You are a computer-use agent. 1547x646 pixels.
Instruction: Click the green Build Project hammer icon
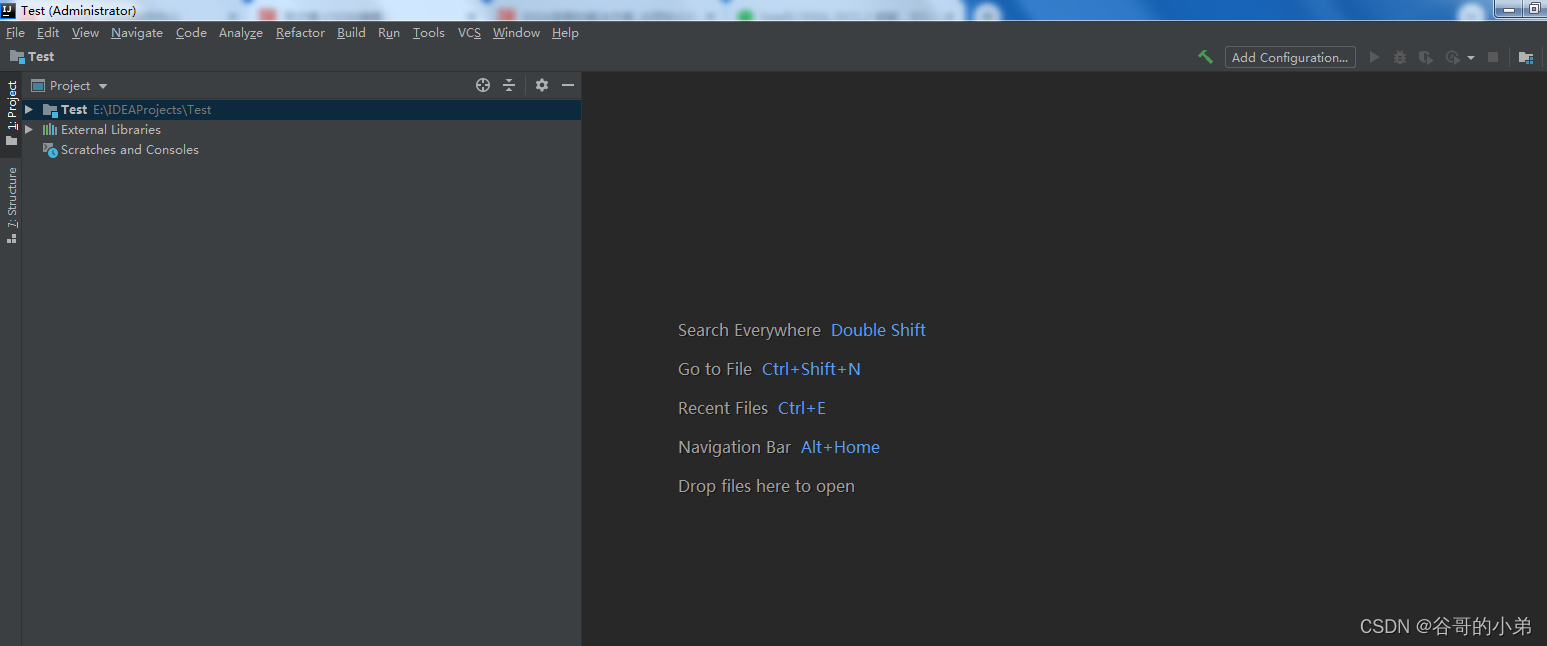click(1205, 57)
